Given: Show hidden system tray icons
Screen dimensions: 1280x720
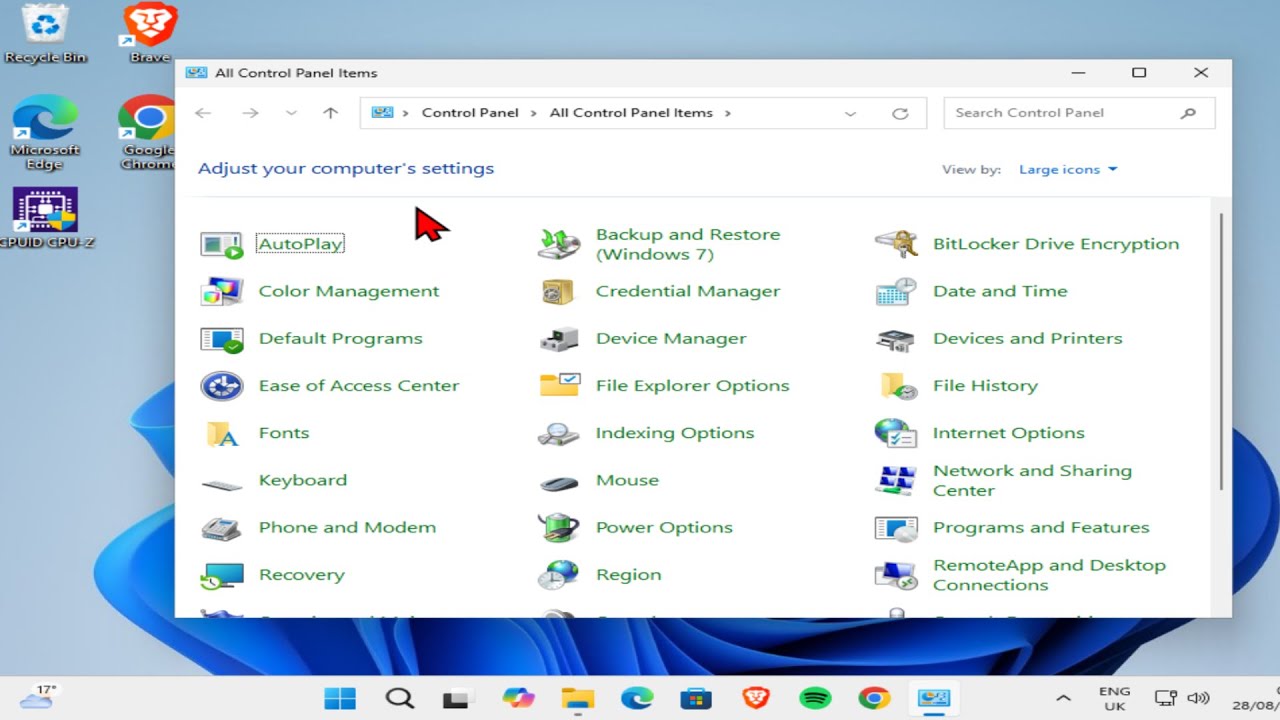Looking at the screenshot, I should 1063,698.
